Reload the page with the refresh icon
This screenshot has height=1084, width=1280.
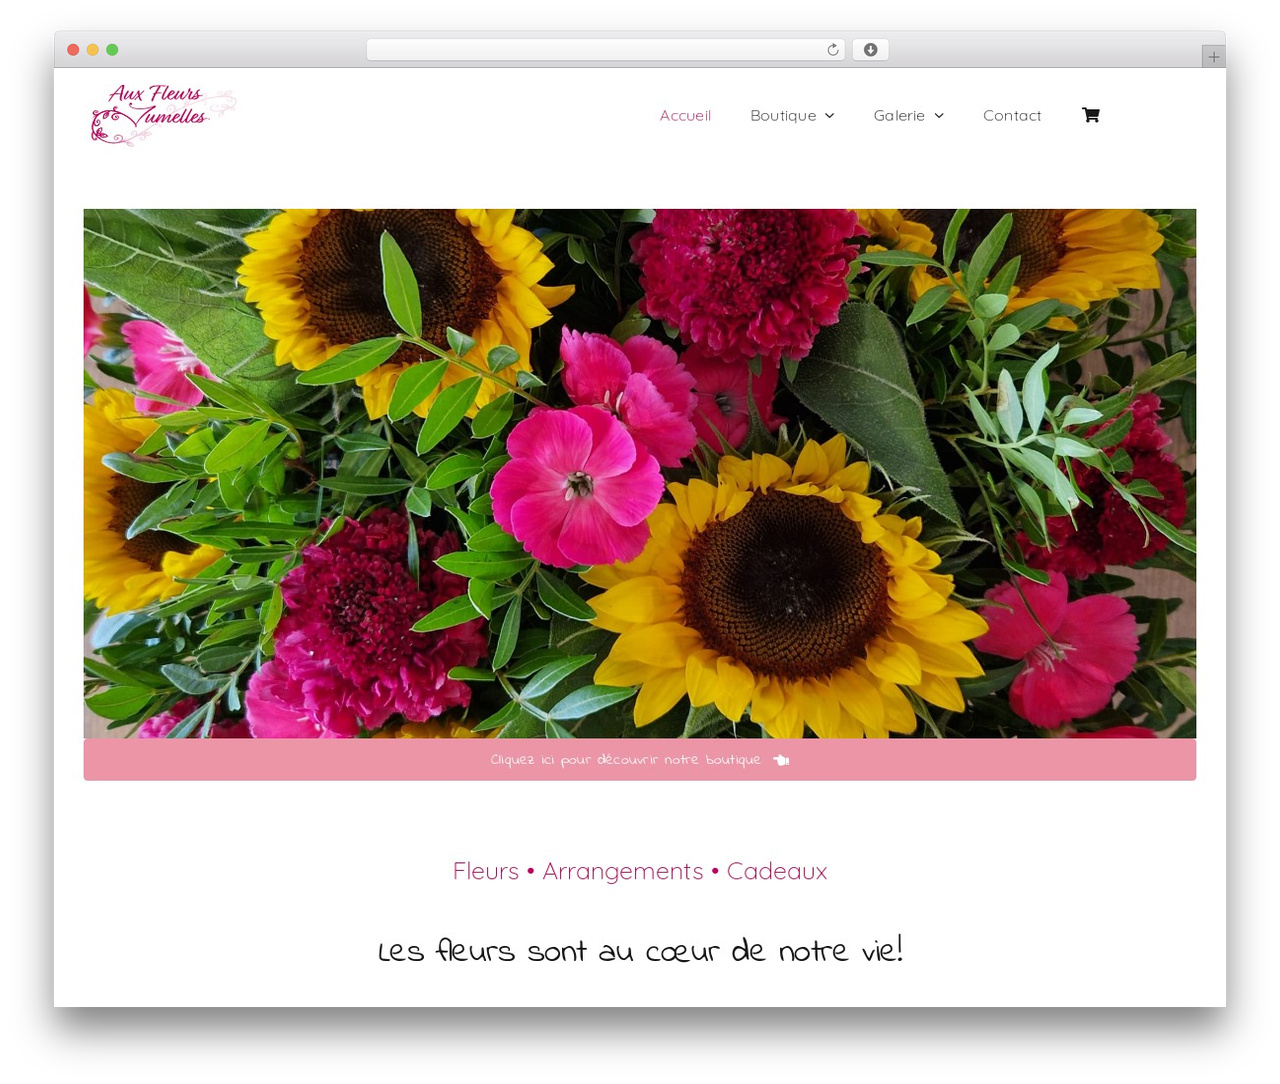[x=832, y=50]
